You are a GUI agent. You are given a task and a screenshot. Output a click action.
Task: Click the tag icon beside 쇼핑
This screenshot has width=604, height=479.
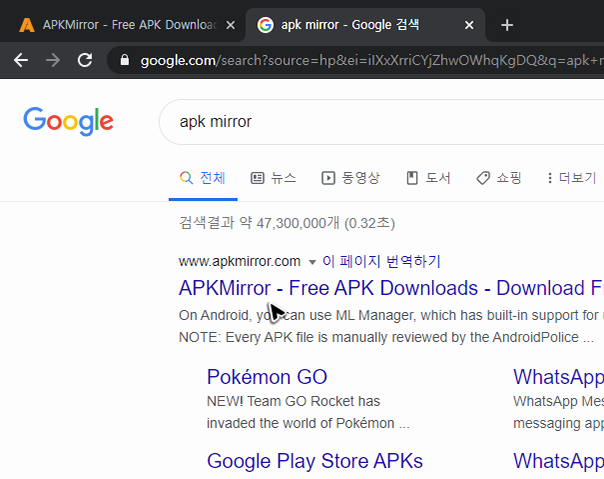483,178
